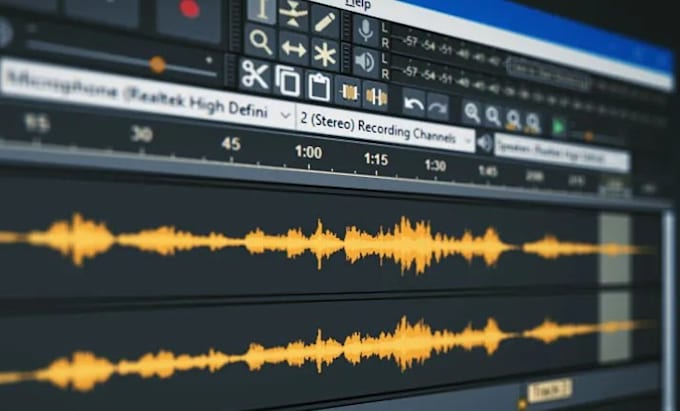Select the asterisk Multi-Tool
Screen dimensions: 680x411
point(325,55)
